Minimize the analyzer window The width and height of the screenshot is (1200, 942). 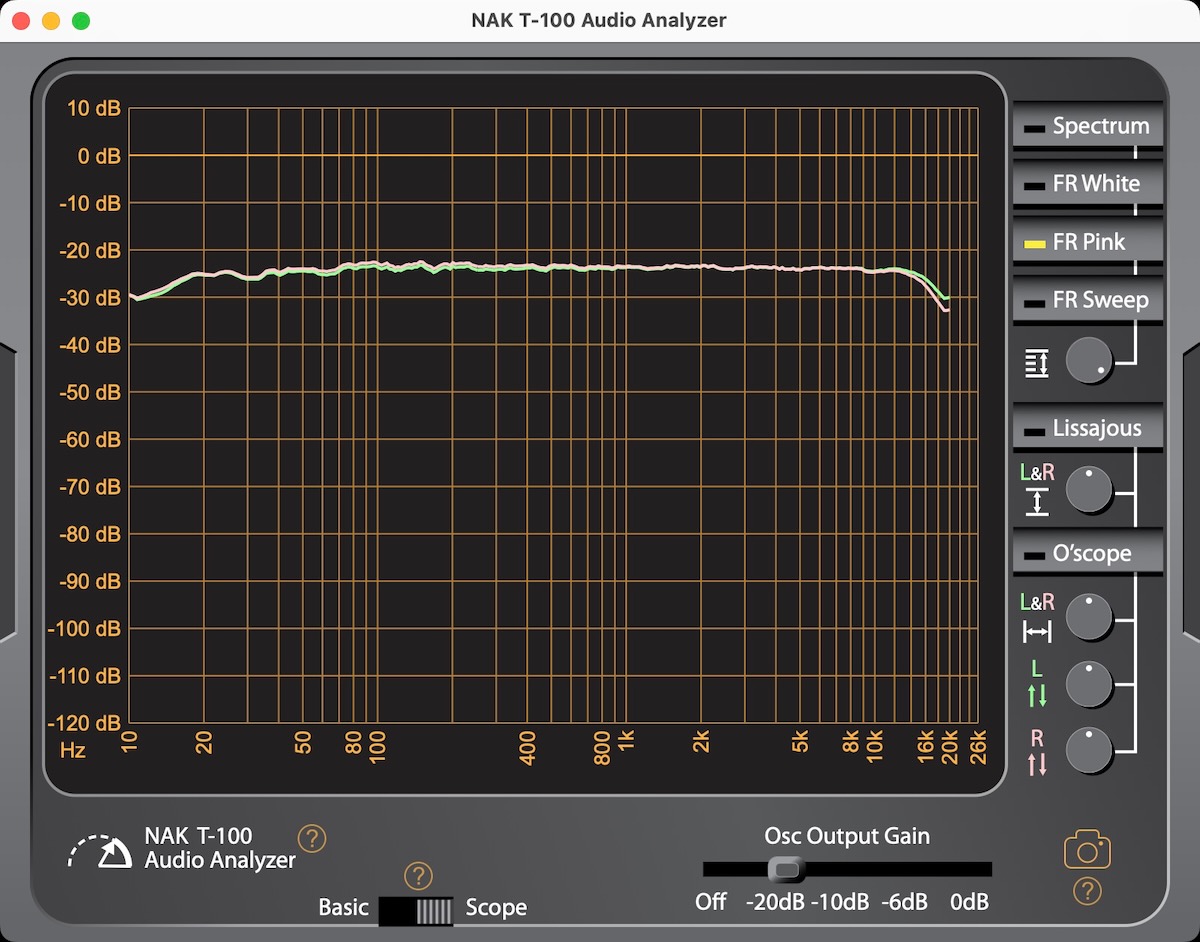tap(51, 21)
